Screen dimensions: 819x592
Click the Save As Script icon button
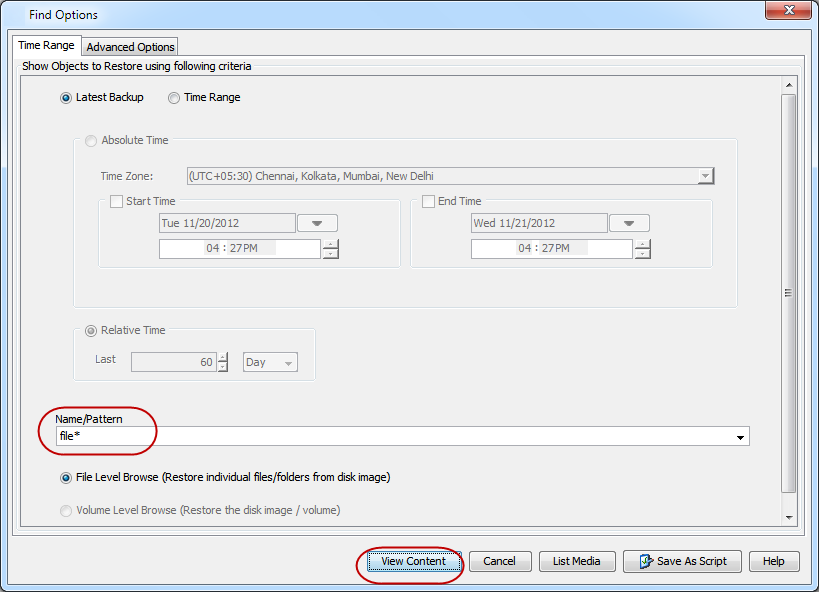pyautogui.click(x=683, y=561)
